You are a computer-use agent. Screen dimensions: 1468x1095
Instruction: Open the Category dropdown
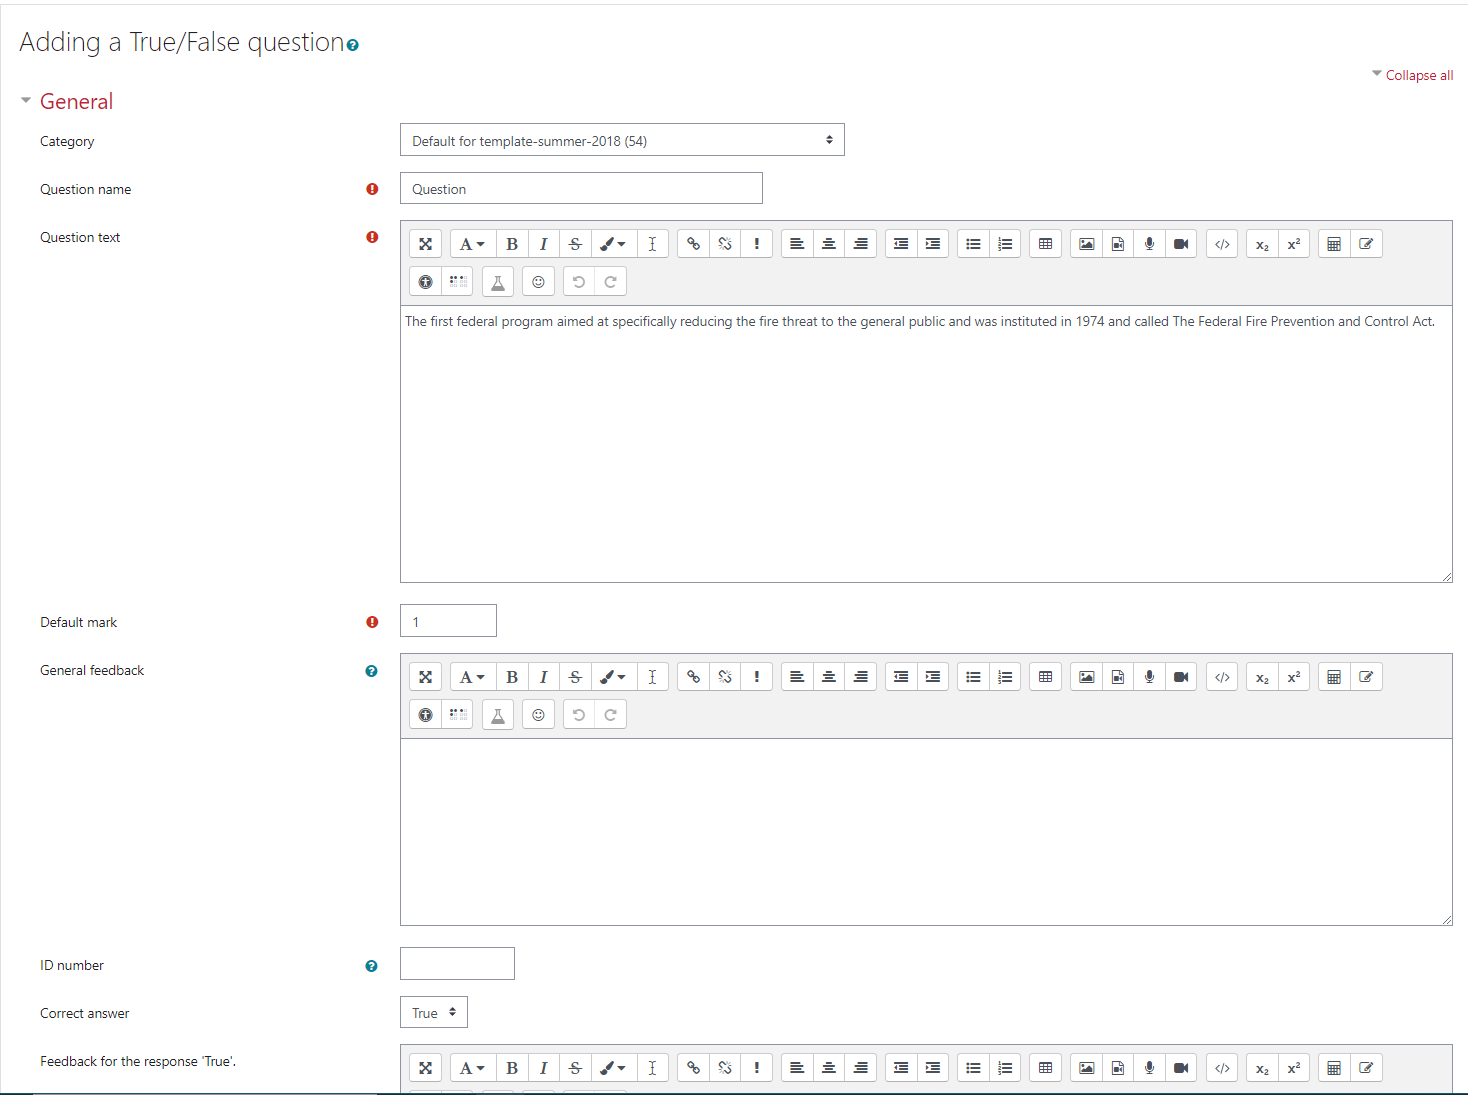tap(622, 140)
